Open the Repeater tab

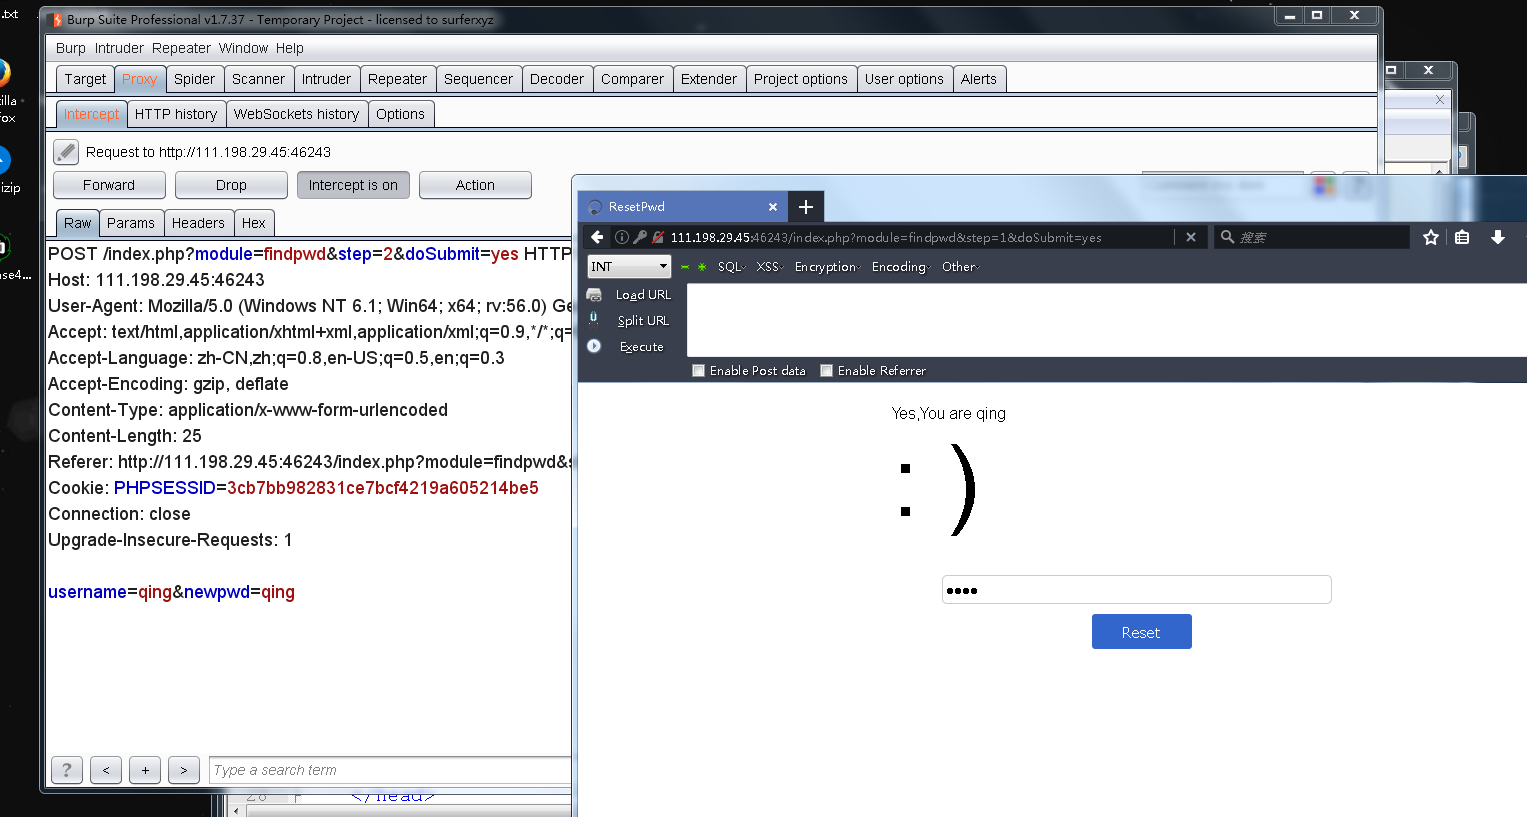click(x=397, y=79)
